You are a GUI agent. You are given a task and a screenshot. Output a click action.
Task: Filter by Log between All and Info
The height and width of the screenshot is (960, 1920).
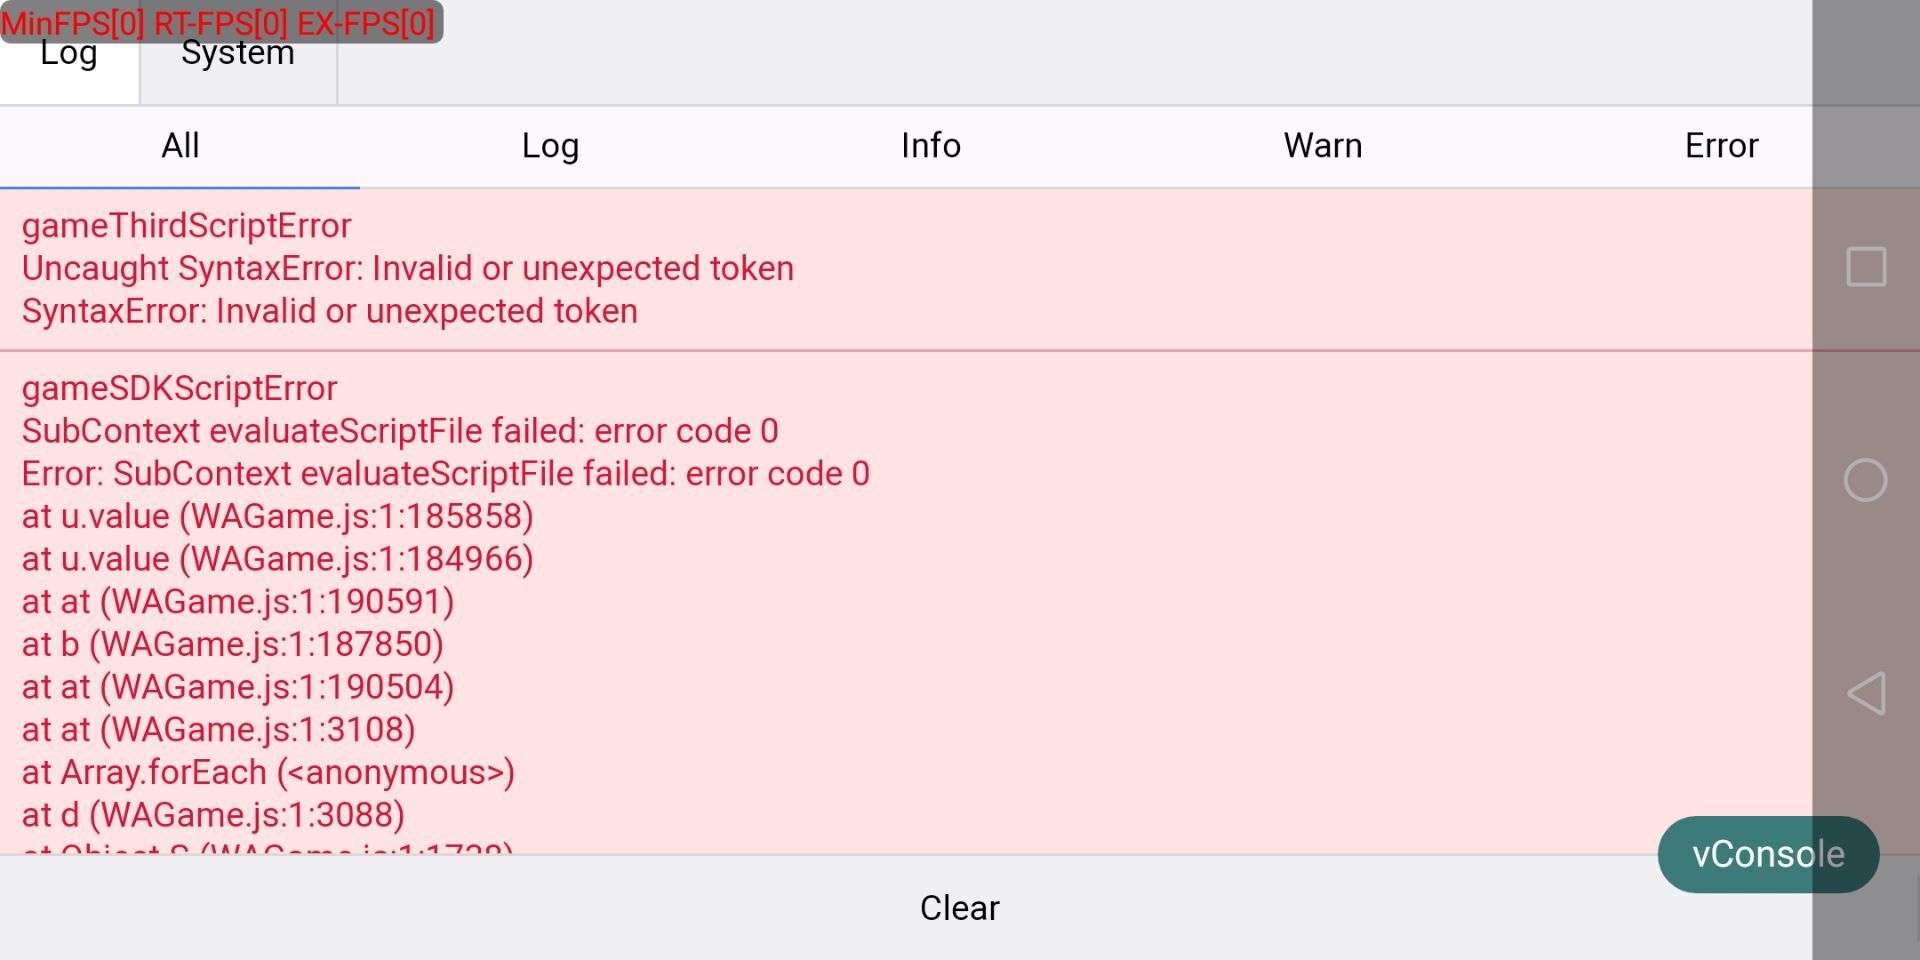[x=550, y=146]
